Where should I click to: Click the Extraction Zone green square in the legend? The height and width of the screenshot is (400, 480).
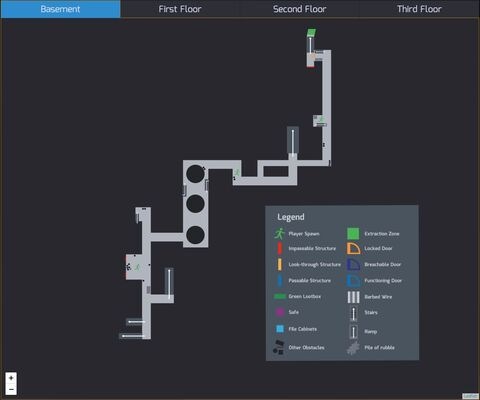[353, 234]
